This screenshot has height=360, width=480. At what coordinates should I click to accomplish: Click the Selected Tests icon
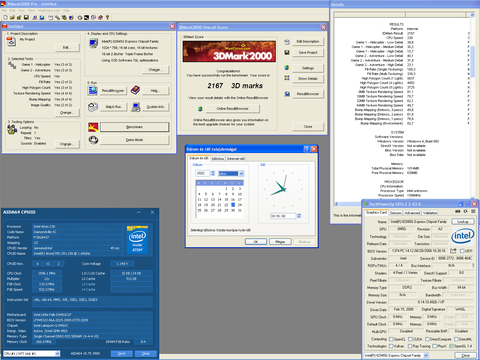(12, 66)
